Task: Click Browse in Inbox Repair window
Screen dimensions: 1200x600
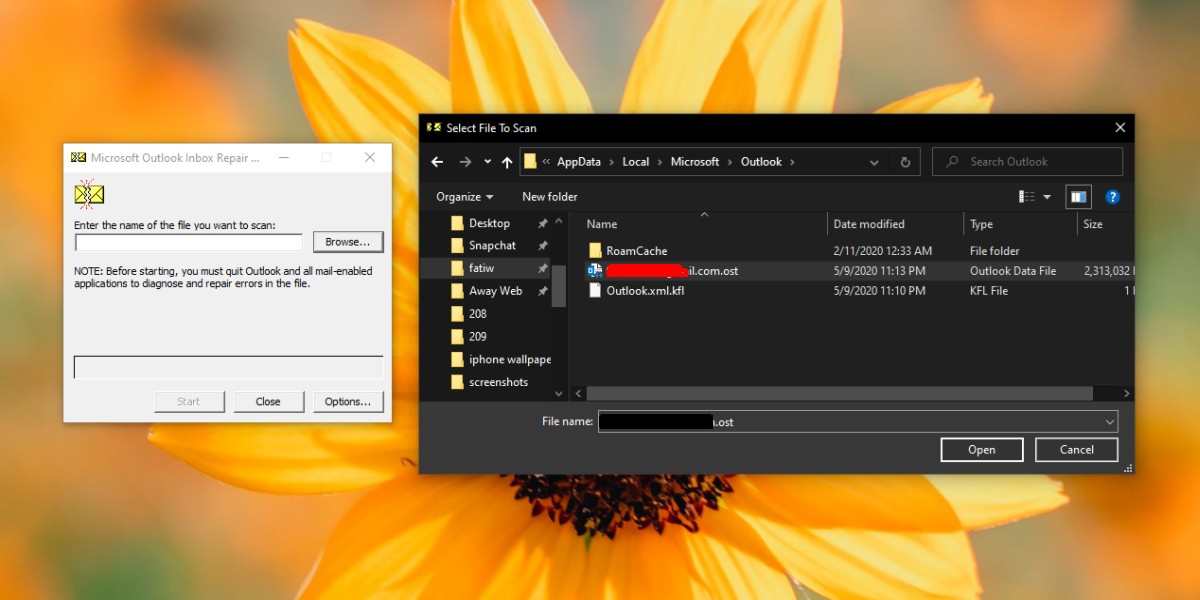Action: [x=348, y=242]
